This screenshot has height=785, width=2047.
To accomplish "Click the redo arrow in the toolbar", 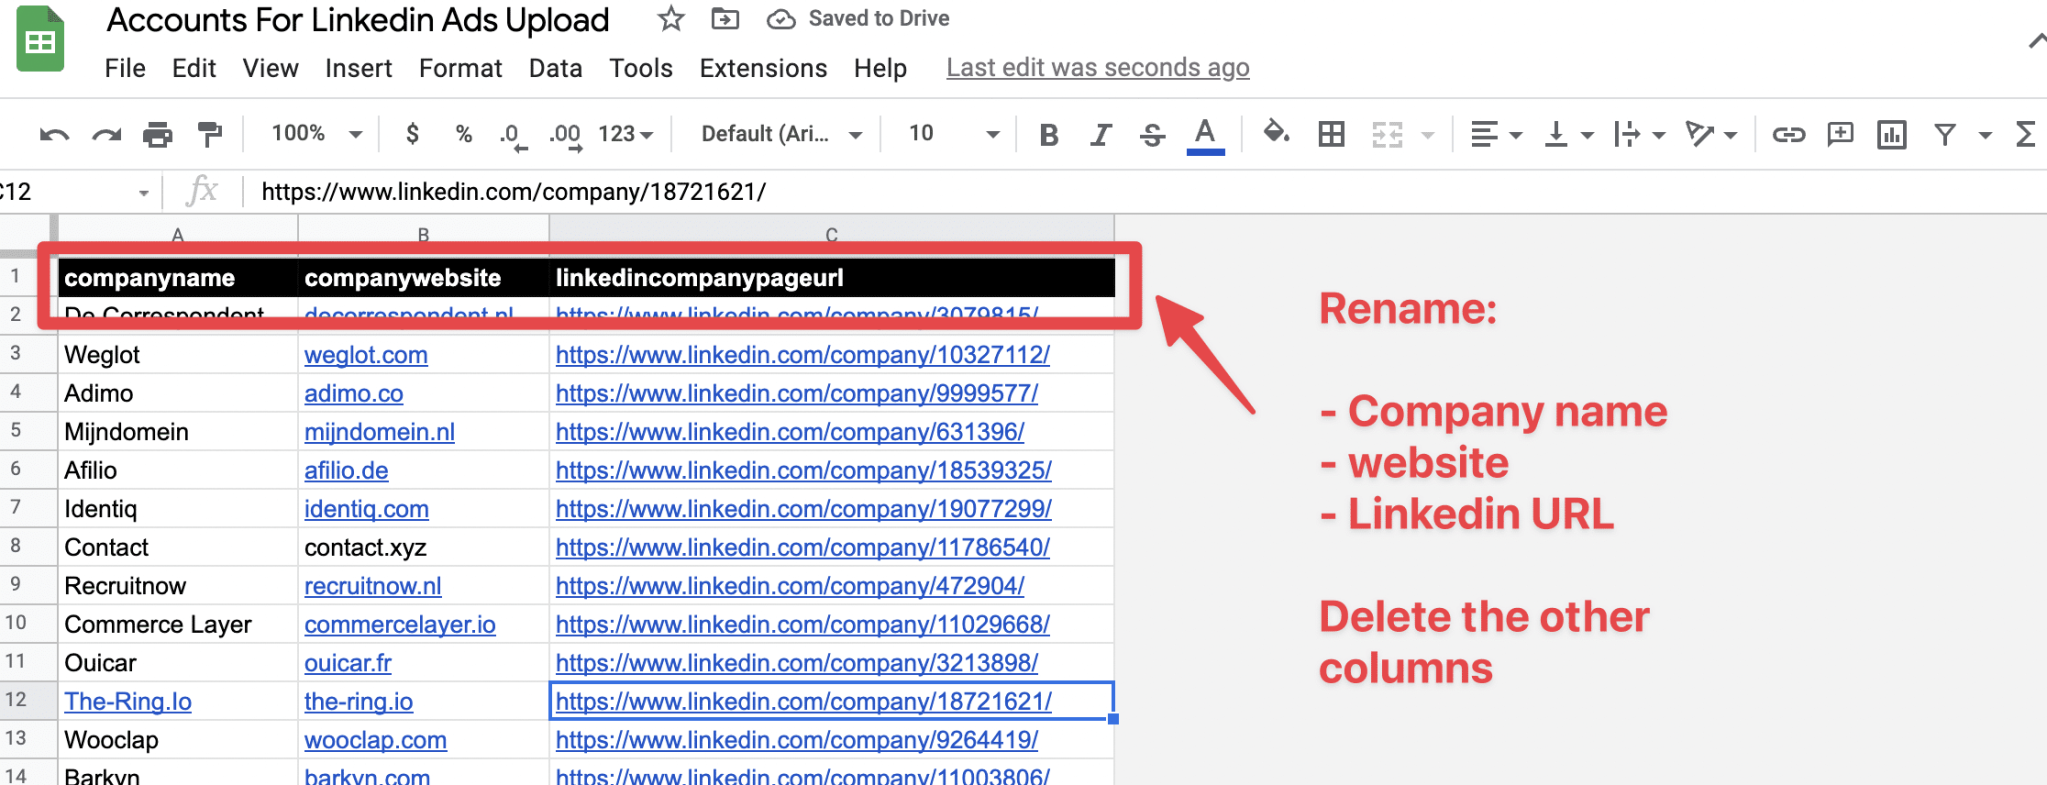I will 106,134.
